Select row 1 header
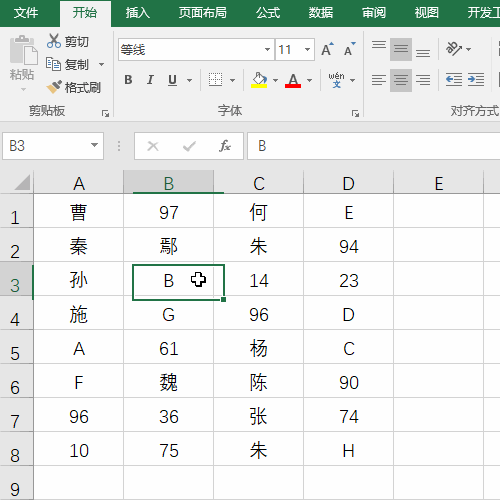 [16, 211]
